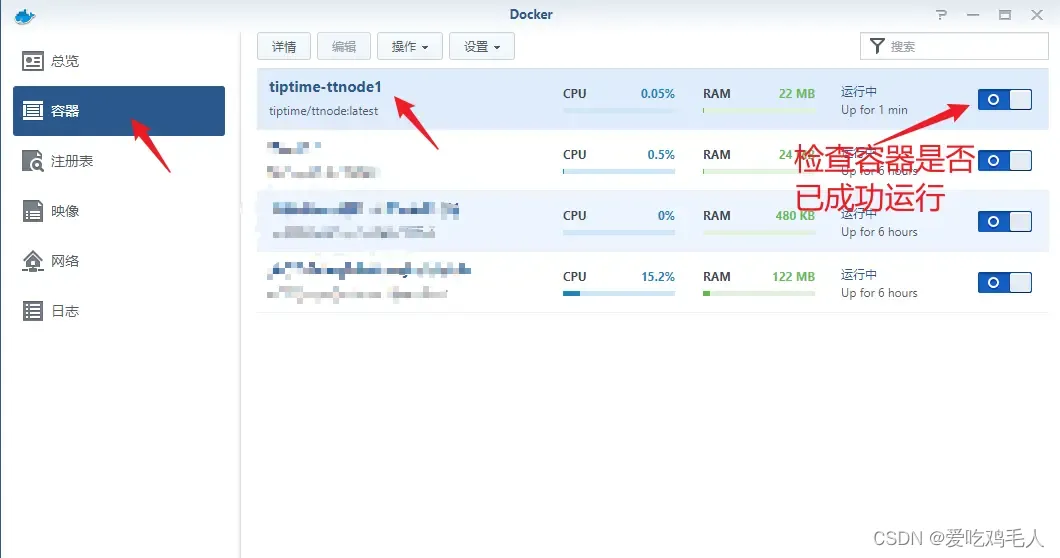Click the Docker whale logo icon
The height and width of the screenshot is (558, 1060).
click(x=24, y=16)
